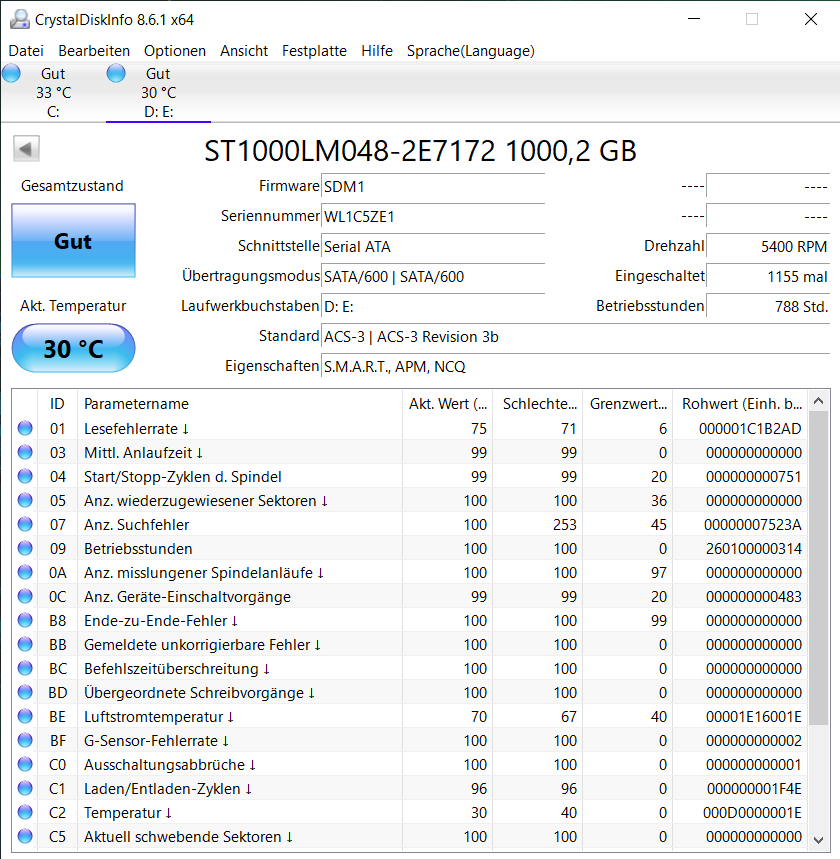This screenshot has width=840, height=859.
Task: Click the blue health orb for drive D: E:
Action: (x=116, y=73)
